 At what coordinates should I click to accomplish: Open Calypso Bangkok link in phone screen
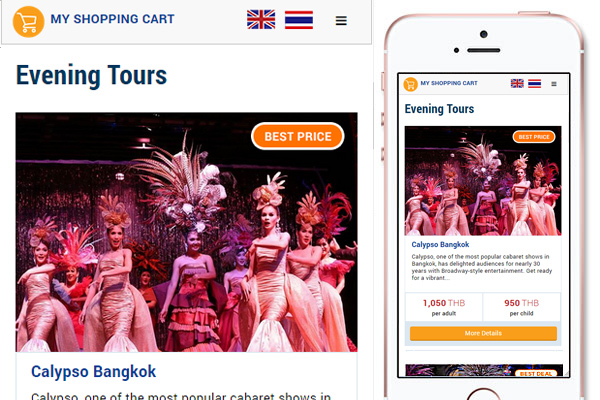tap(440, 244)
